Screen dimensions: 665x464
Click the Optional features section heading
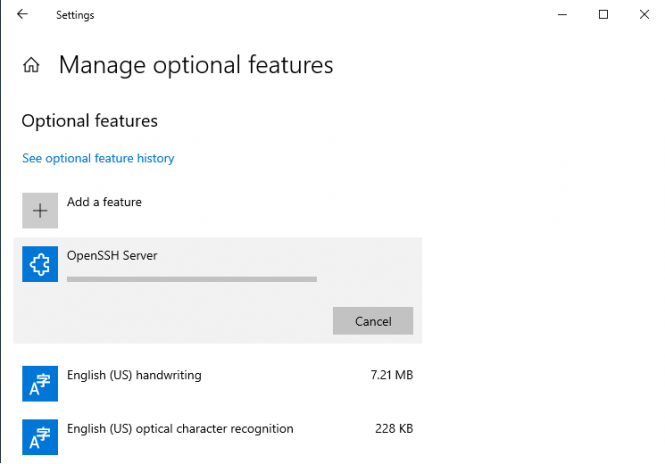tap(90, 120)
